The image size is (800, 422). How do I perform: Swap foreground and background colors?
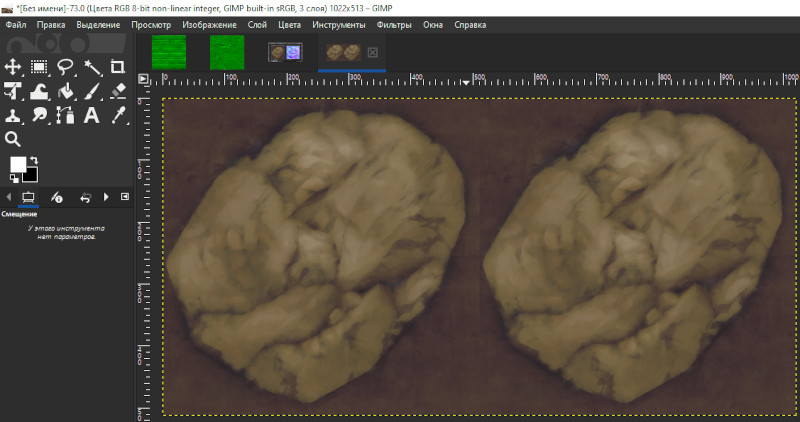pyautogui.click(x=34, y=160)
